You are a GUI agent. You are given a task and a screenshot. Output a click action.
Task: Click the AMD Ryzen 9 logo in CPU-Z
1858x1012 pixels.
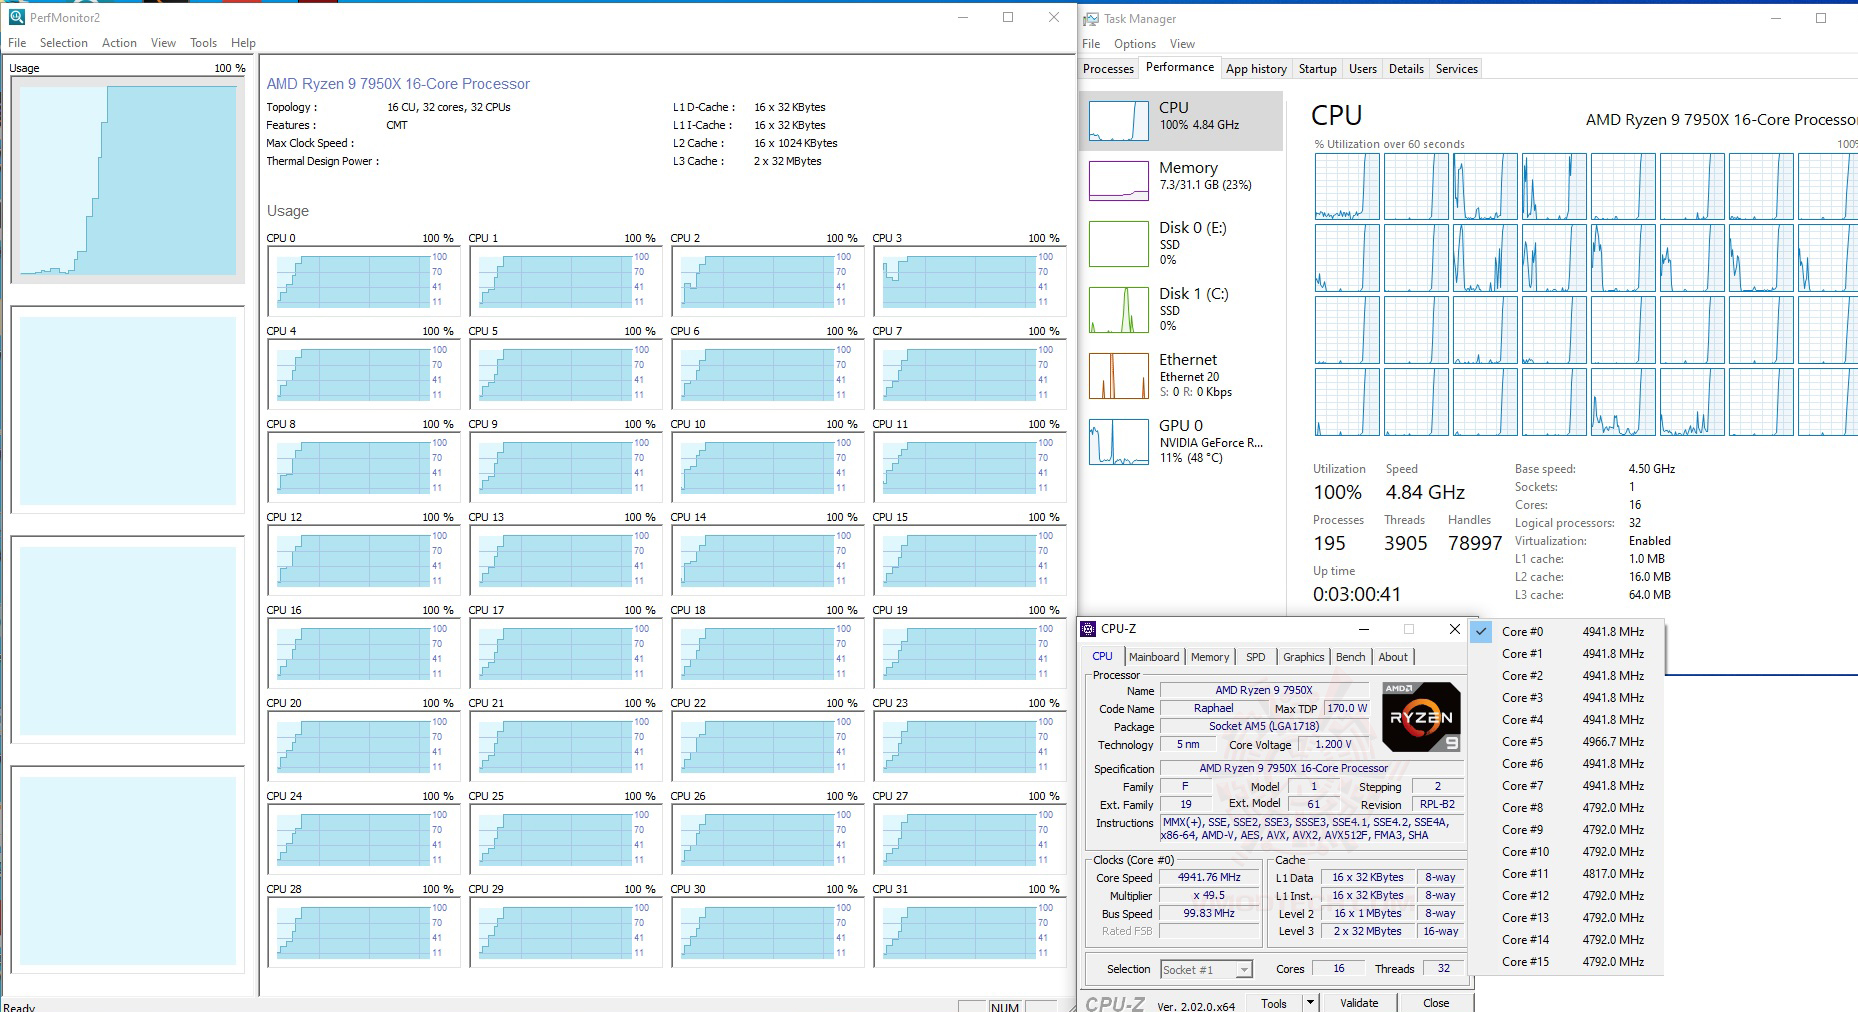tap(1421, 716)
